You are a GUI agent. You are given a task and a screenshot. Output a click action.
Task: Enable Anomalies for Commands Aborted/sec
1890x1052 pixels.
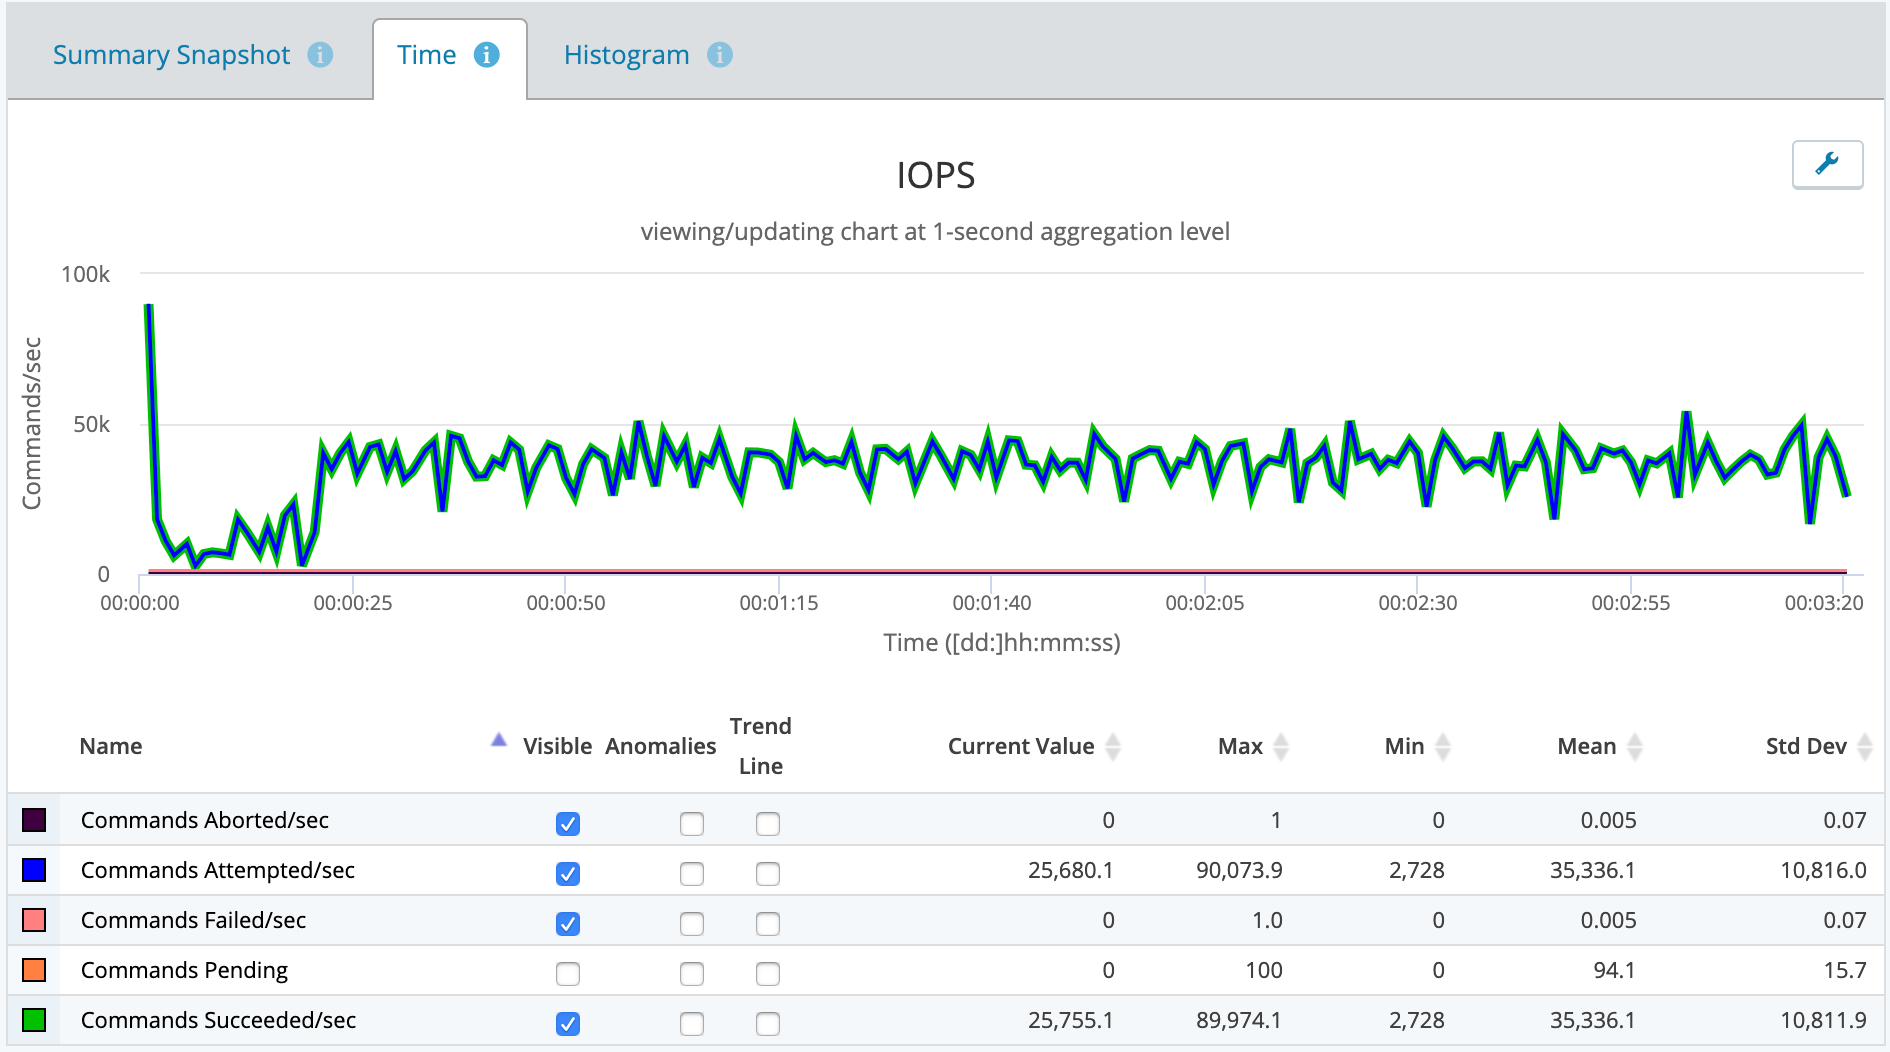click(692, 823)
